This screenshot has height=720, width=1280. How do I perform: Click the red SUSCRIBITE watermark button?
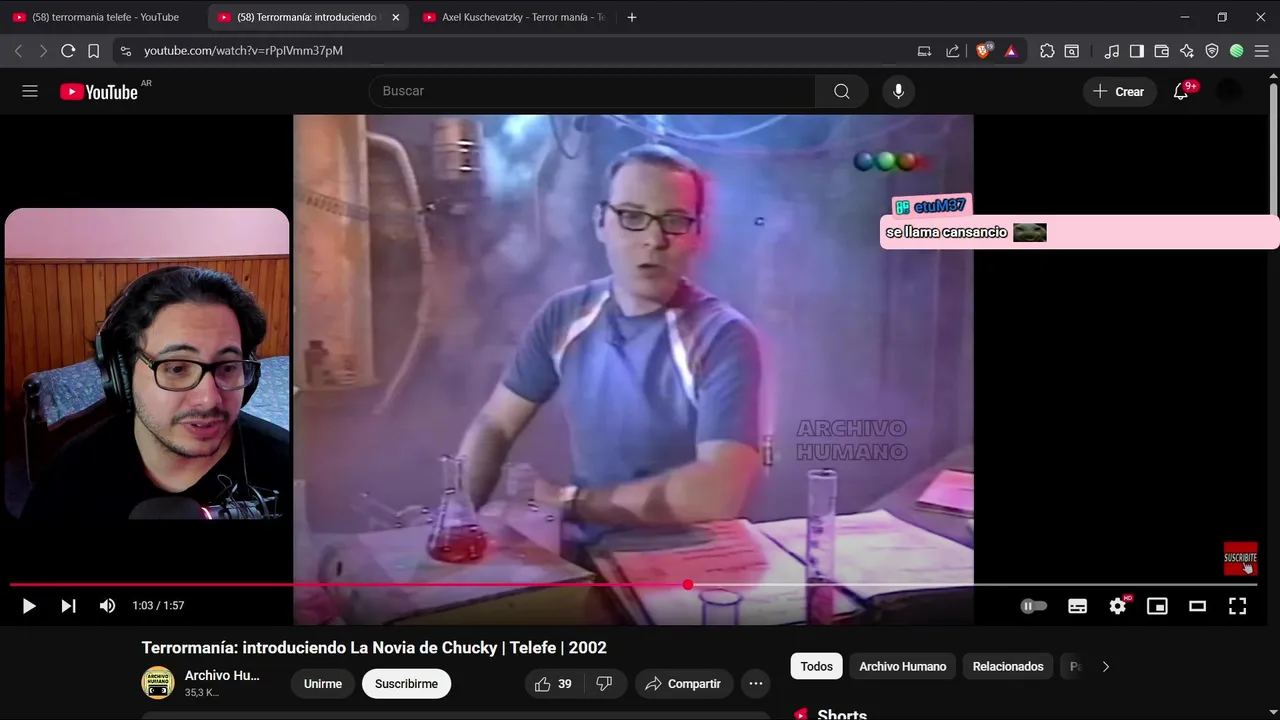pos(1240,559)
